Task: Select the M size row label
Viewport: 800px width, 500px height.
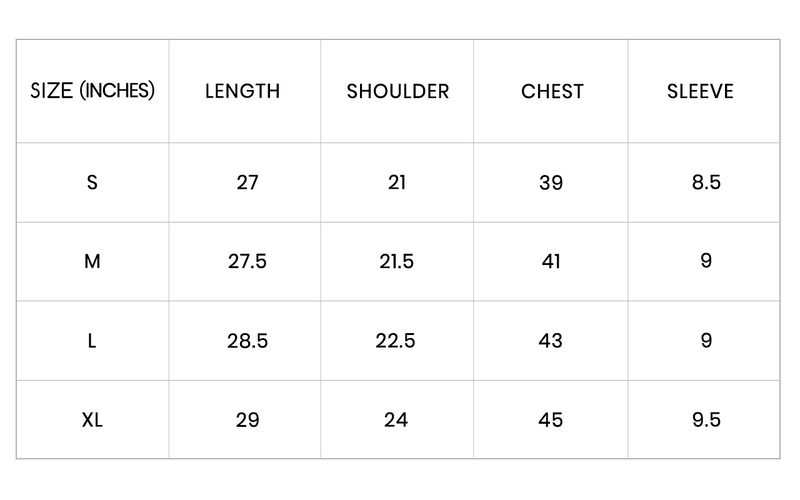Action: tap(93, 262)
